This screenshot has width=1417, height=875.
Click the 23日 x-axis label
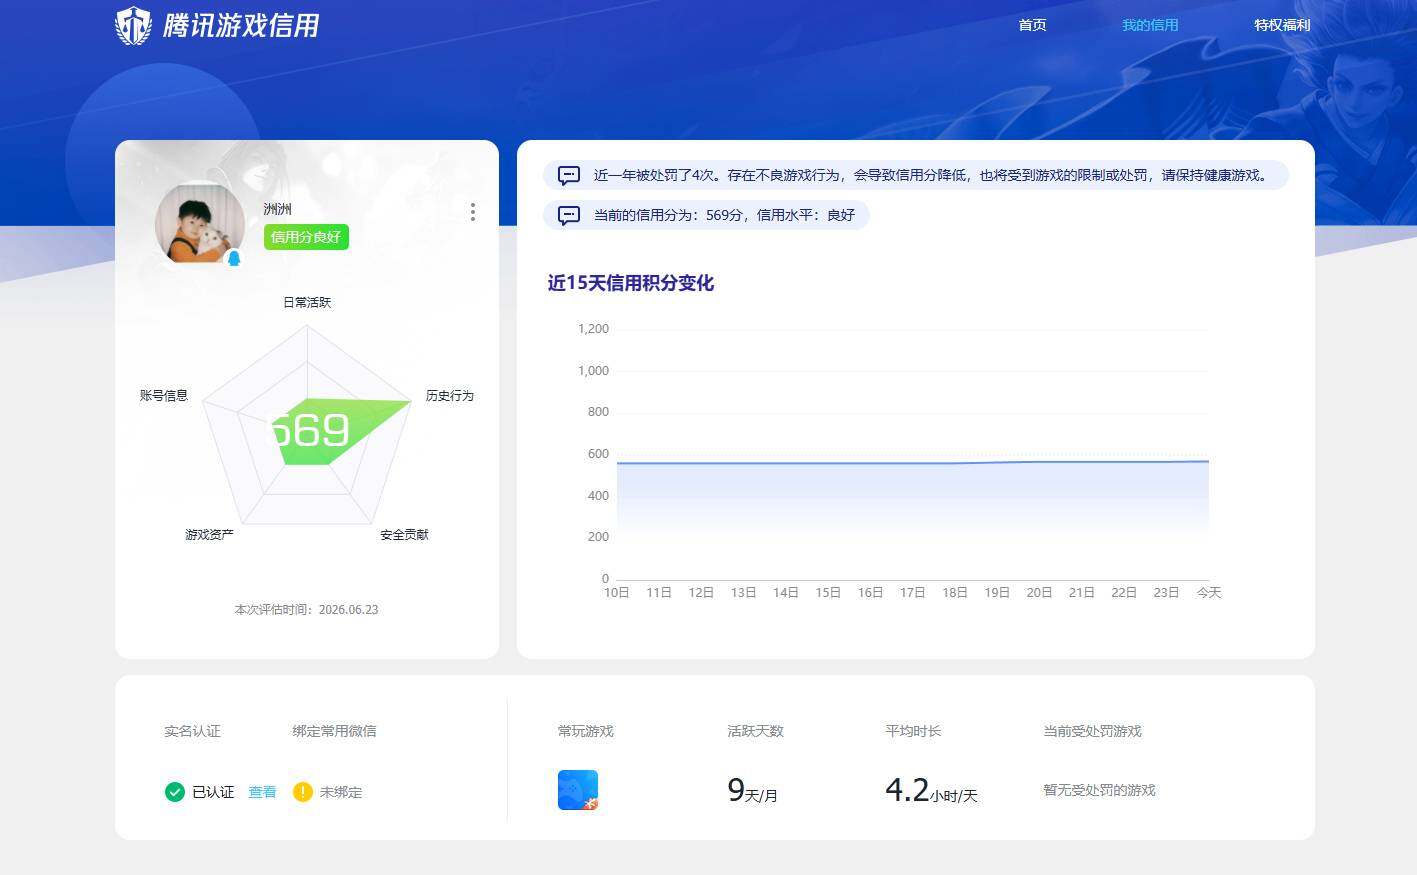pyautogui.click(x=1166, y=593)
